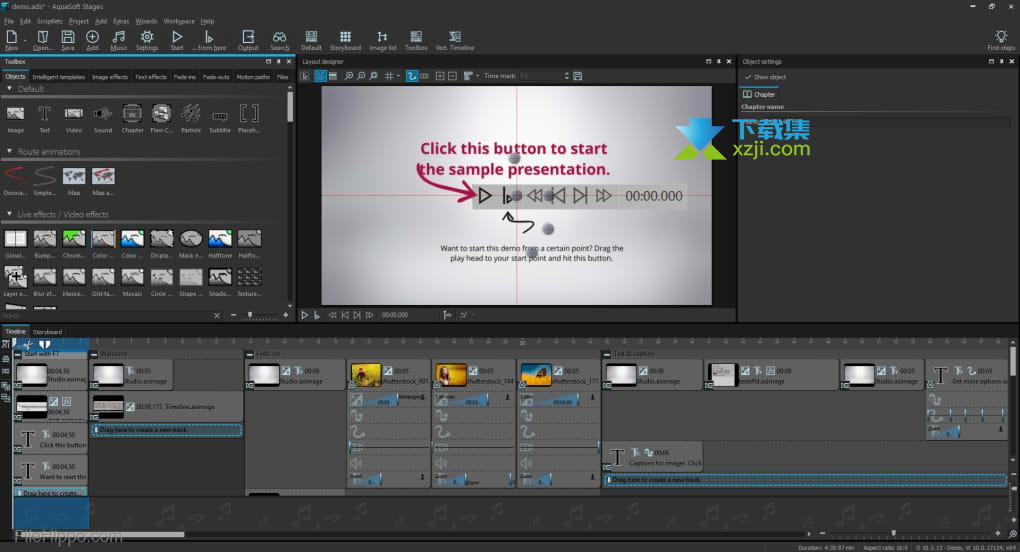Click the Chapter name input field
This screenshot has width=1020, height=552.
coord(875,121)
